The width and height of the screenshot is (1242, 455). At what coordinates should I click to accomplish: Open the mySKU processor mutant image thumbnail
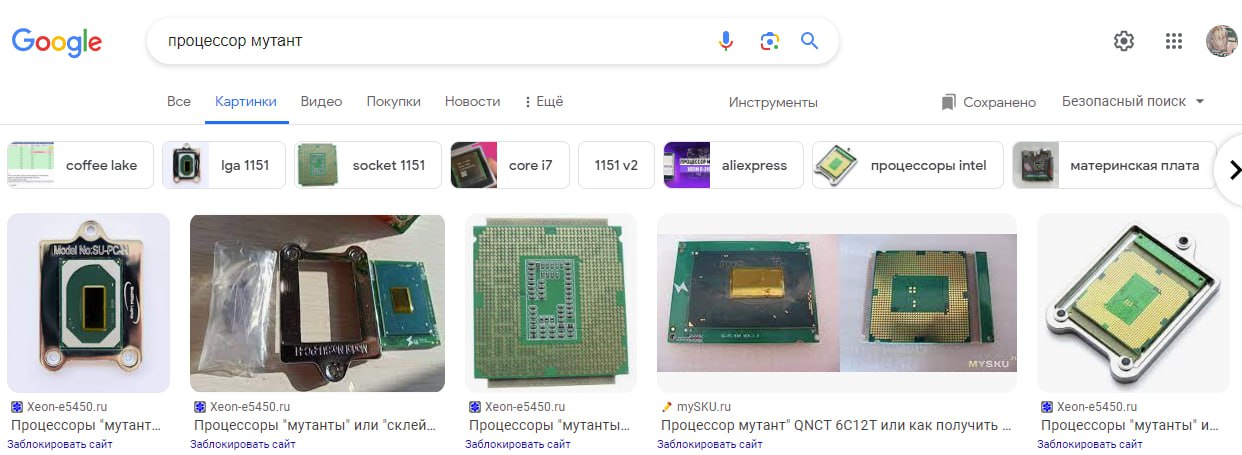click(x=837, y=302)
